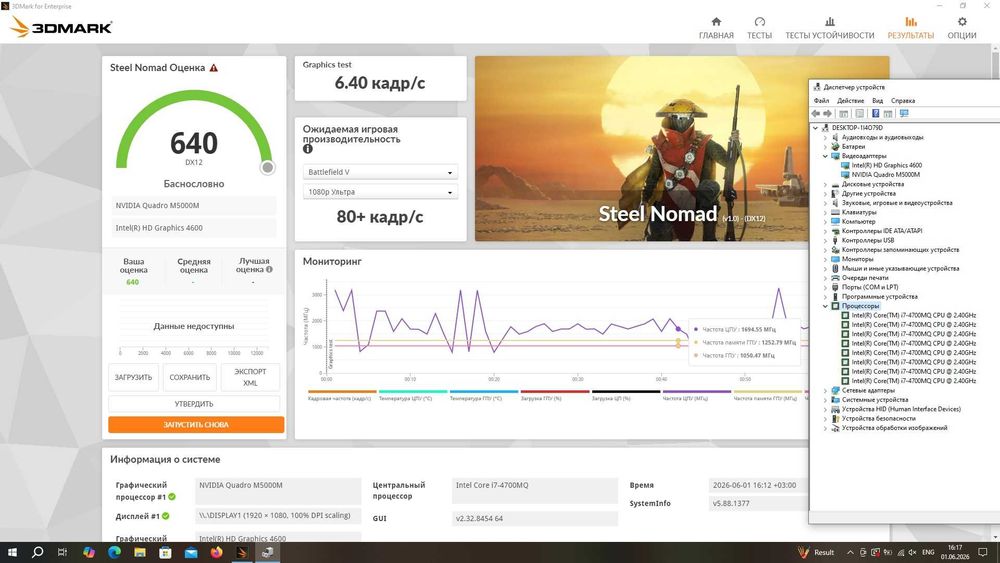The image size is (1000, 563).
Task: Select Устройства обработки изображений tree item
Action: point(894,428)
